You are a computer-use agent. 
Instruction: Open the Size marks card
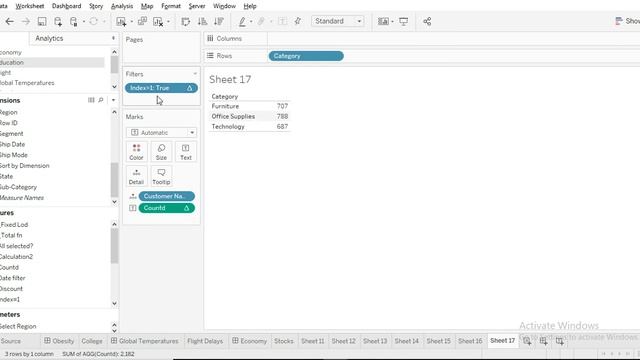tap(161, 152)
